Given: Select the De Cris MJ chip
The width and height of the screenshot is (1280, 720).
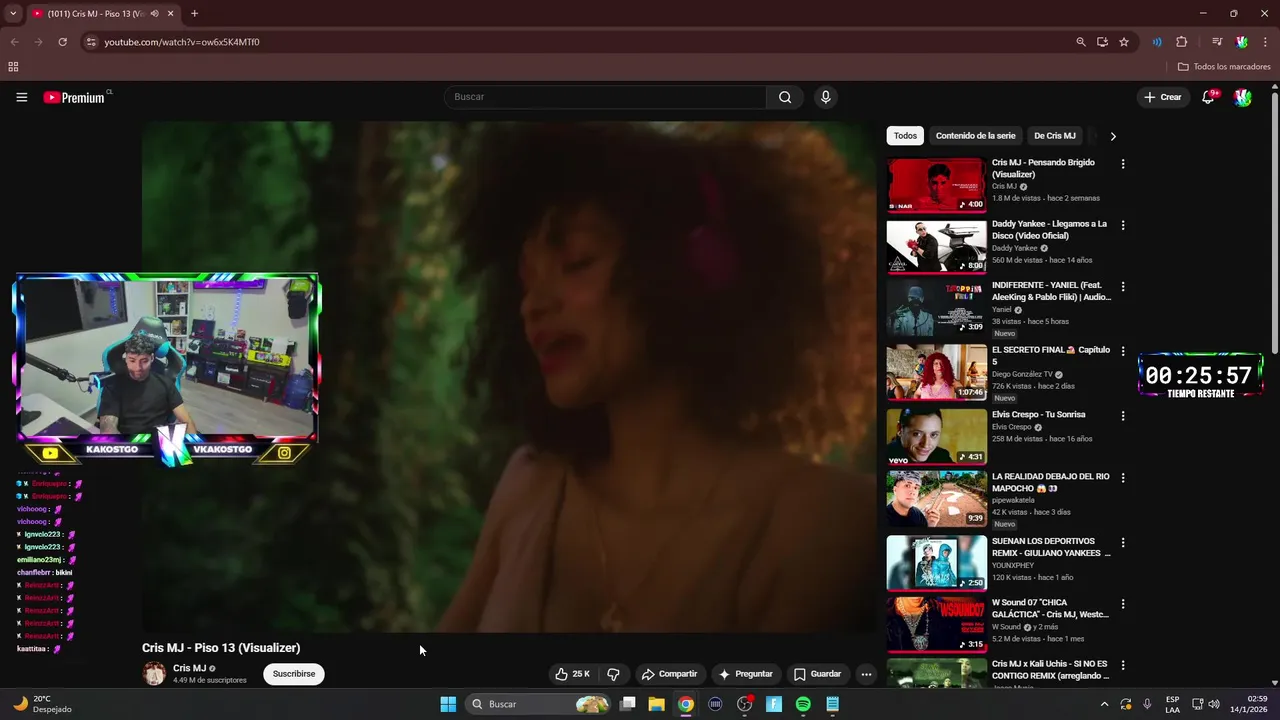Looking at the screenshot, I should pos(1055,136).
